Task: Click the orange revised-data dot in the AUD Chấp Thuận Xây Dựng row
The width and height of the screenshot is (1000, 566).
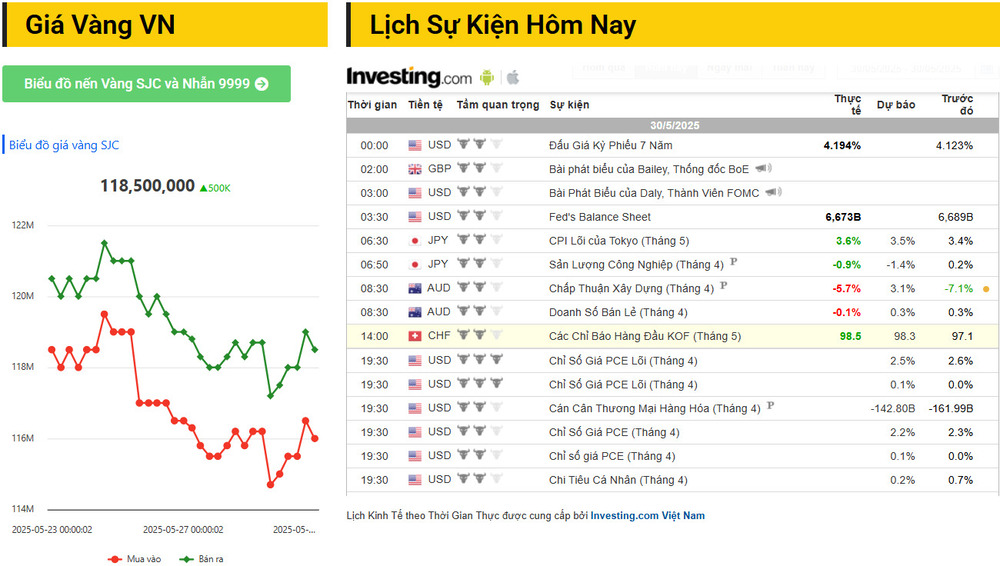Action: [x=986, y=289]
